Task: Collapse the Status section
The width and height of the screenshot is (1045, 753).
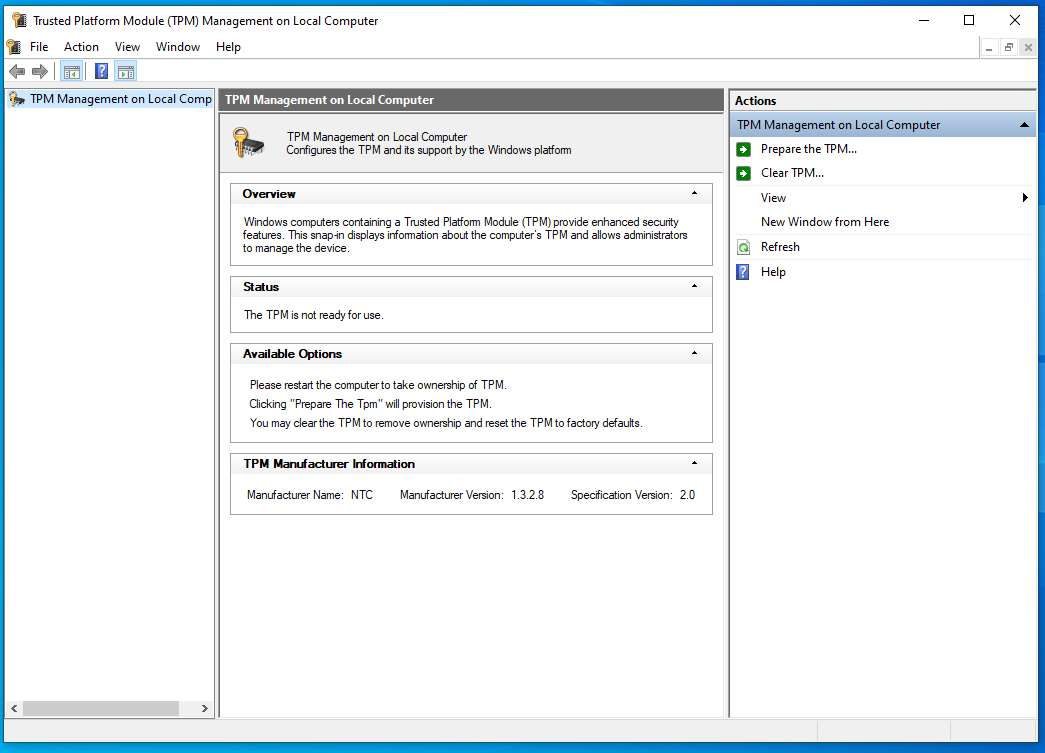Action: tap(694, 287)
